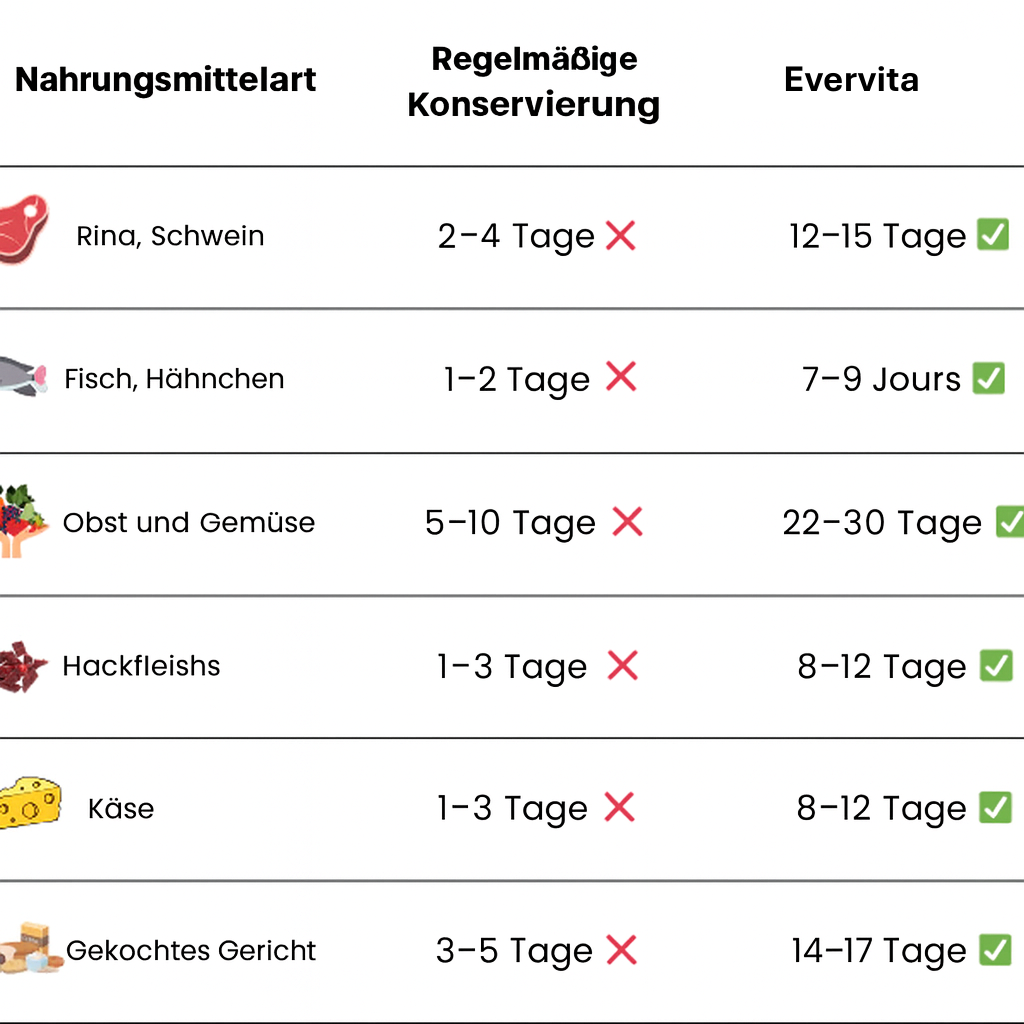Click the red X next to 5–10 Tage
The width and height of the screenshot is (1024, 1024).
[628, 521]
